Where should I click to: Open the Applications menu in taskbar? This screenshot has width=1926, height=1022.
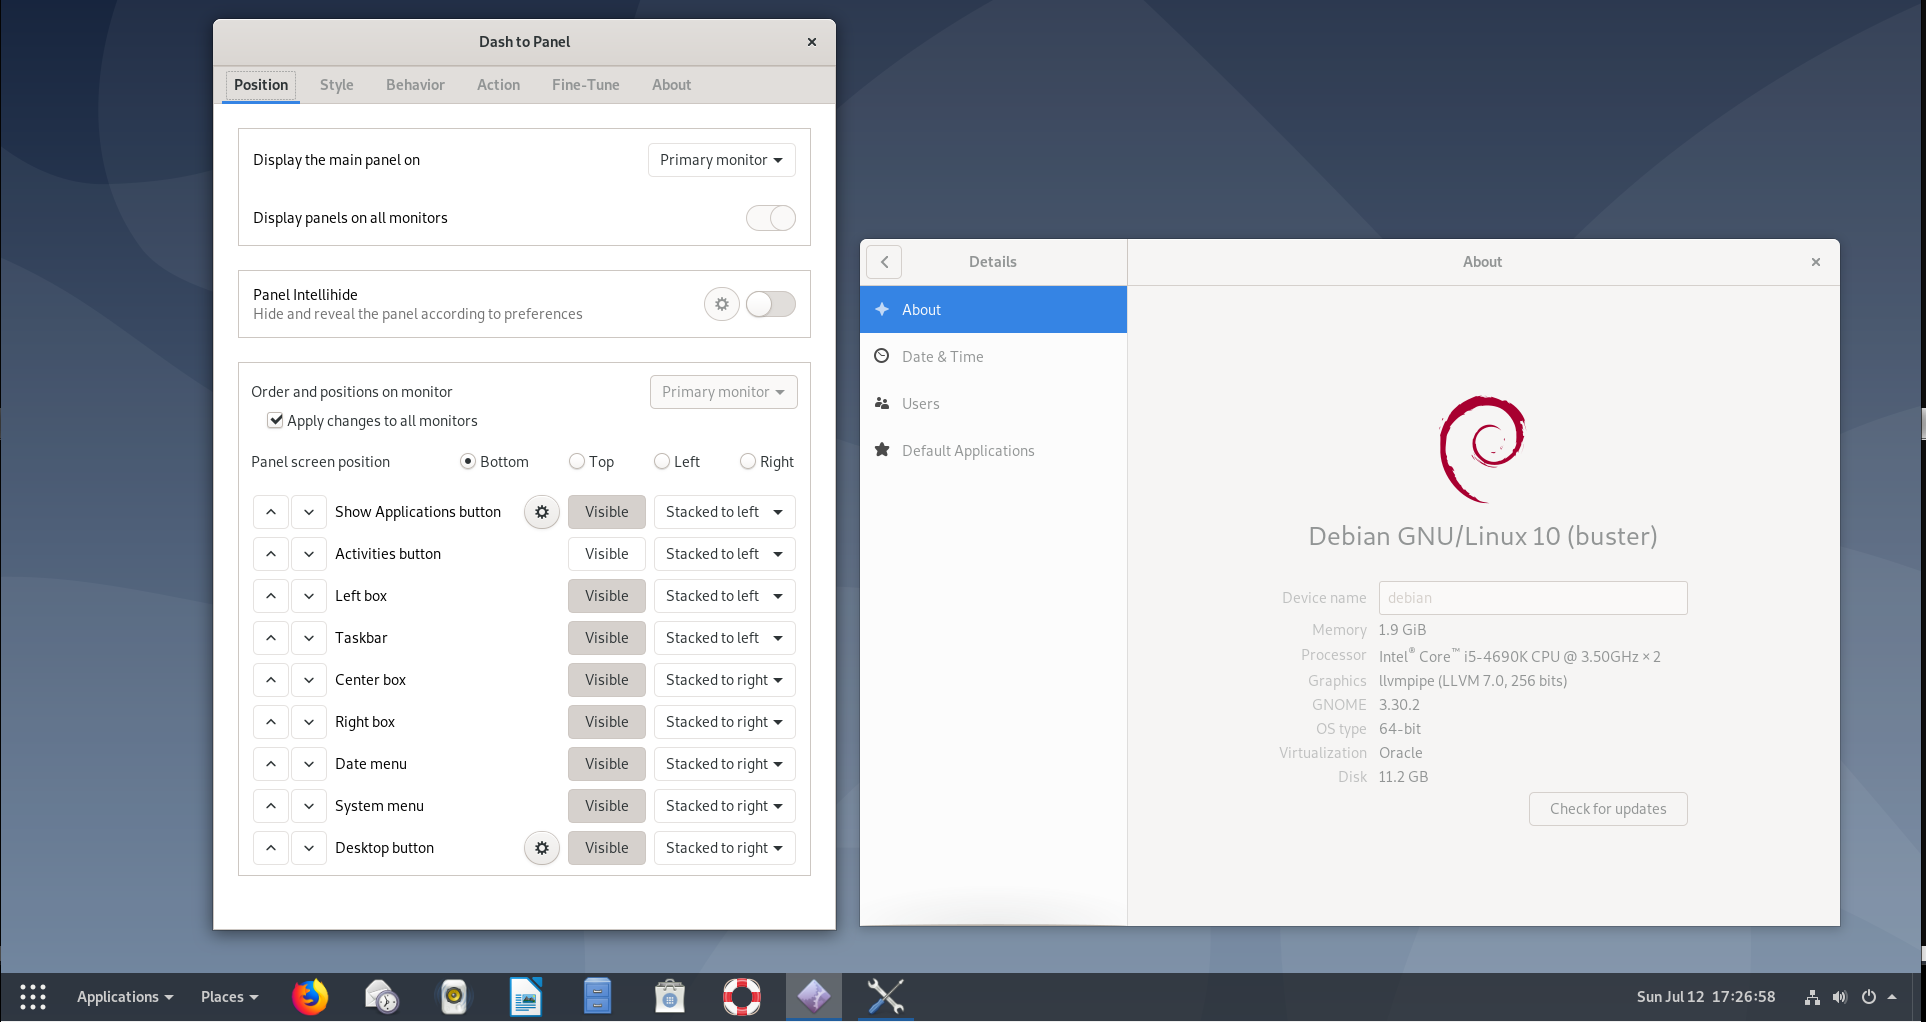pyautogui.click(x=125, y=997)
